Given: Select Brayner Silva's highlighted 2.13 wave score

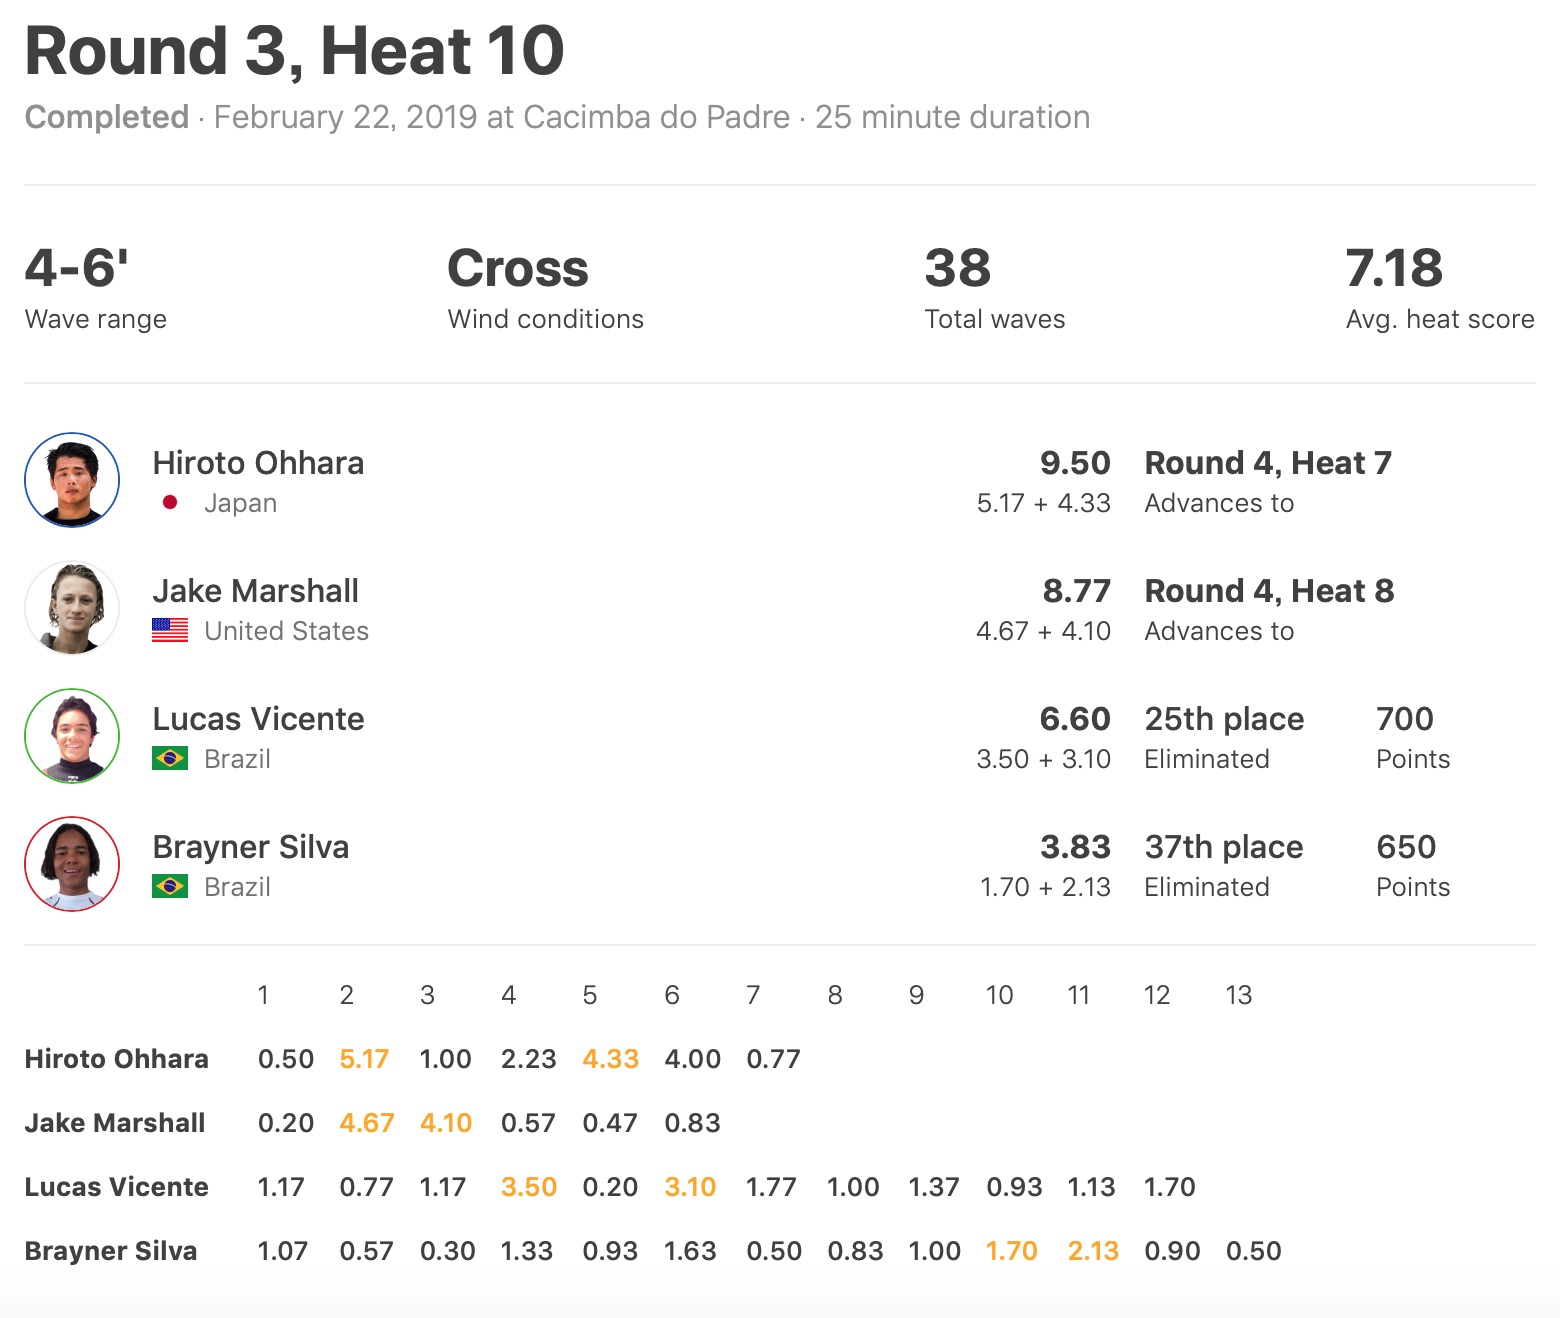Looking at the screenshot, I should 1093,1251.
